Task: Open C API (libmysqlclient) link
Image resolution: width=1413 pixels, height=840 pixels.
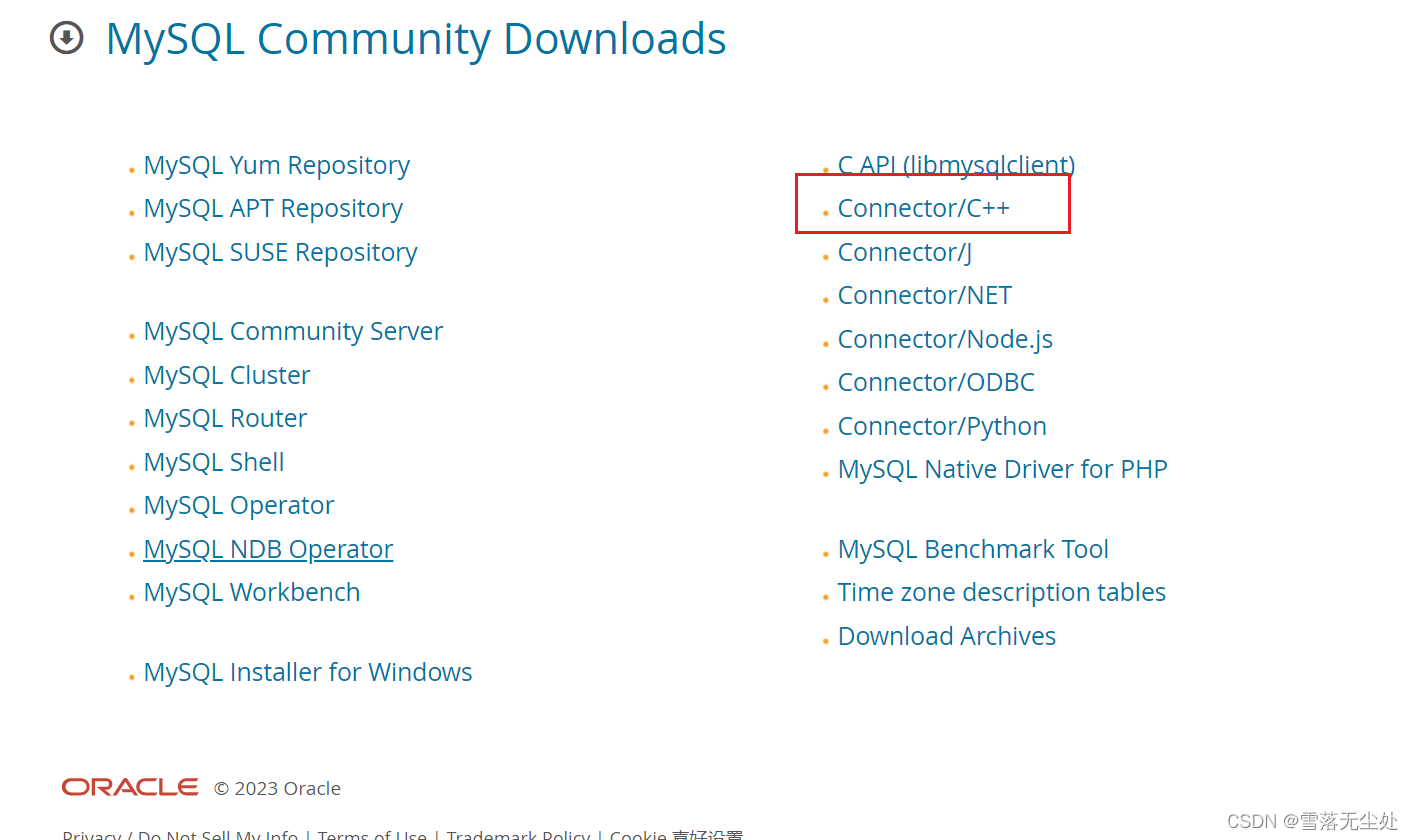Action: (x=957, y=165)
